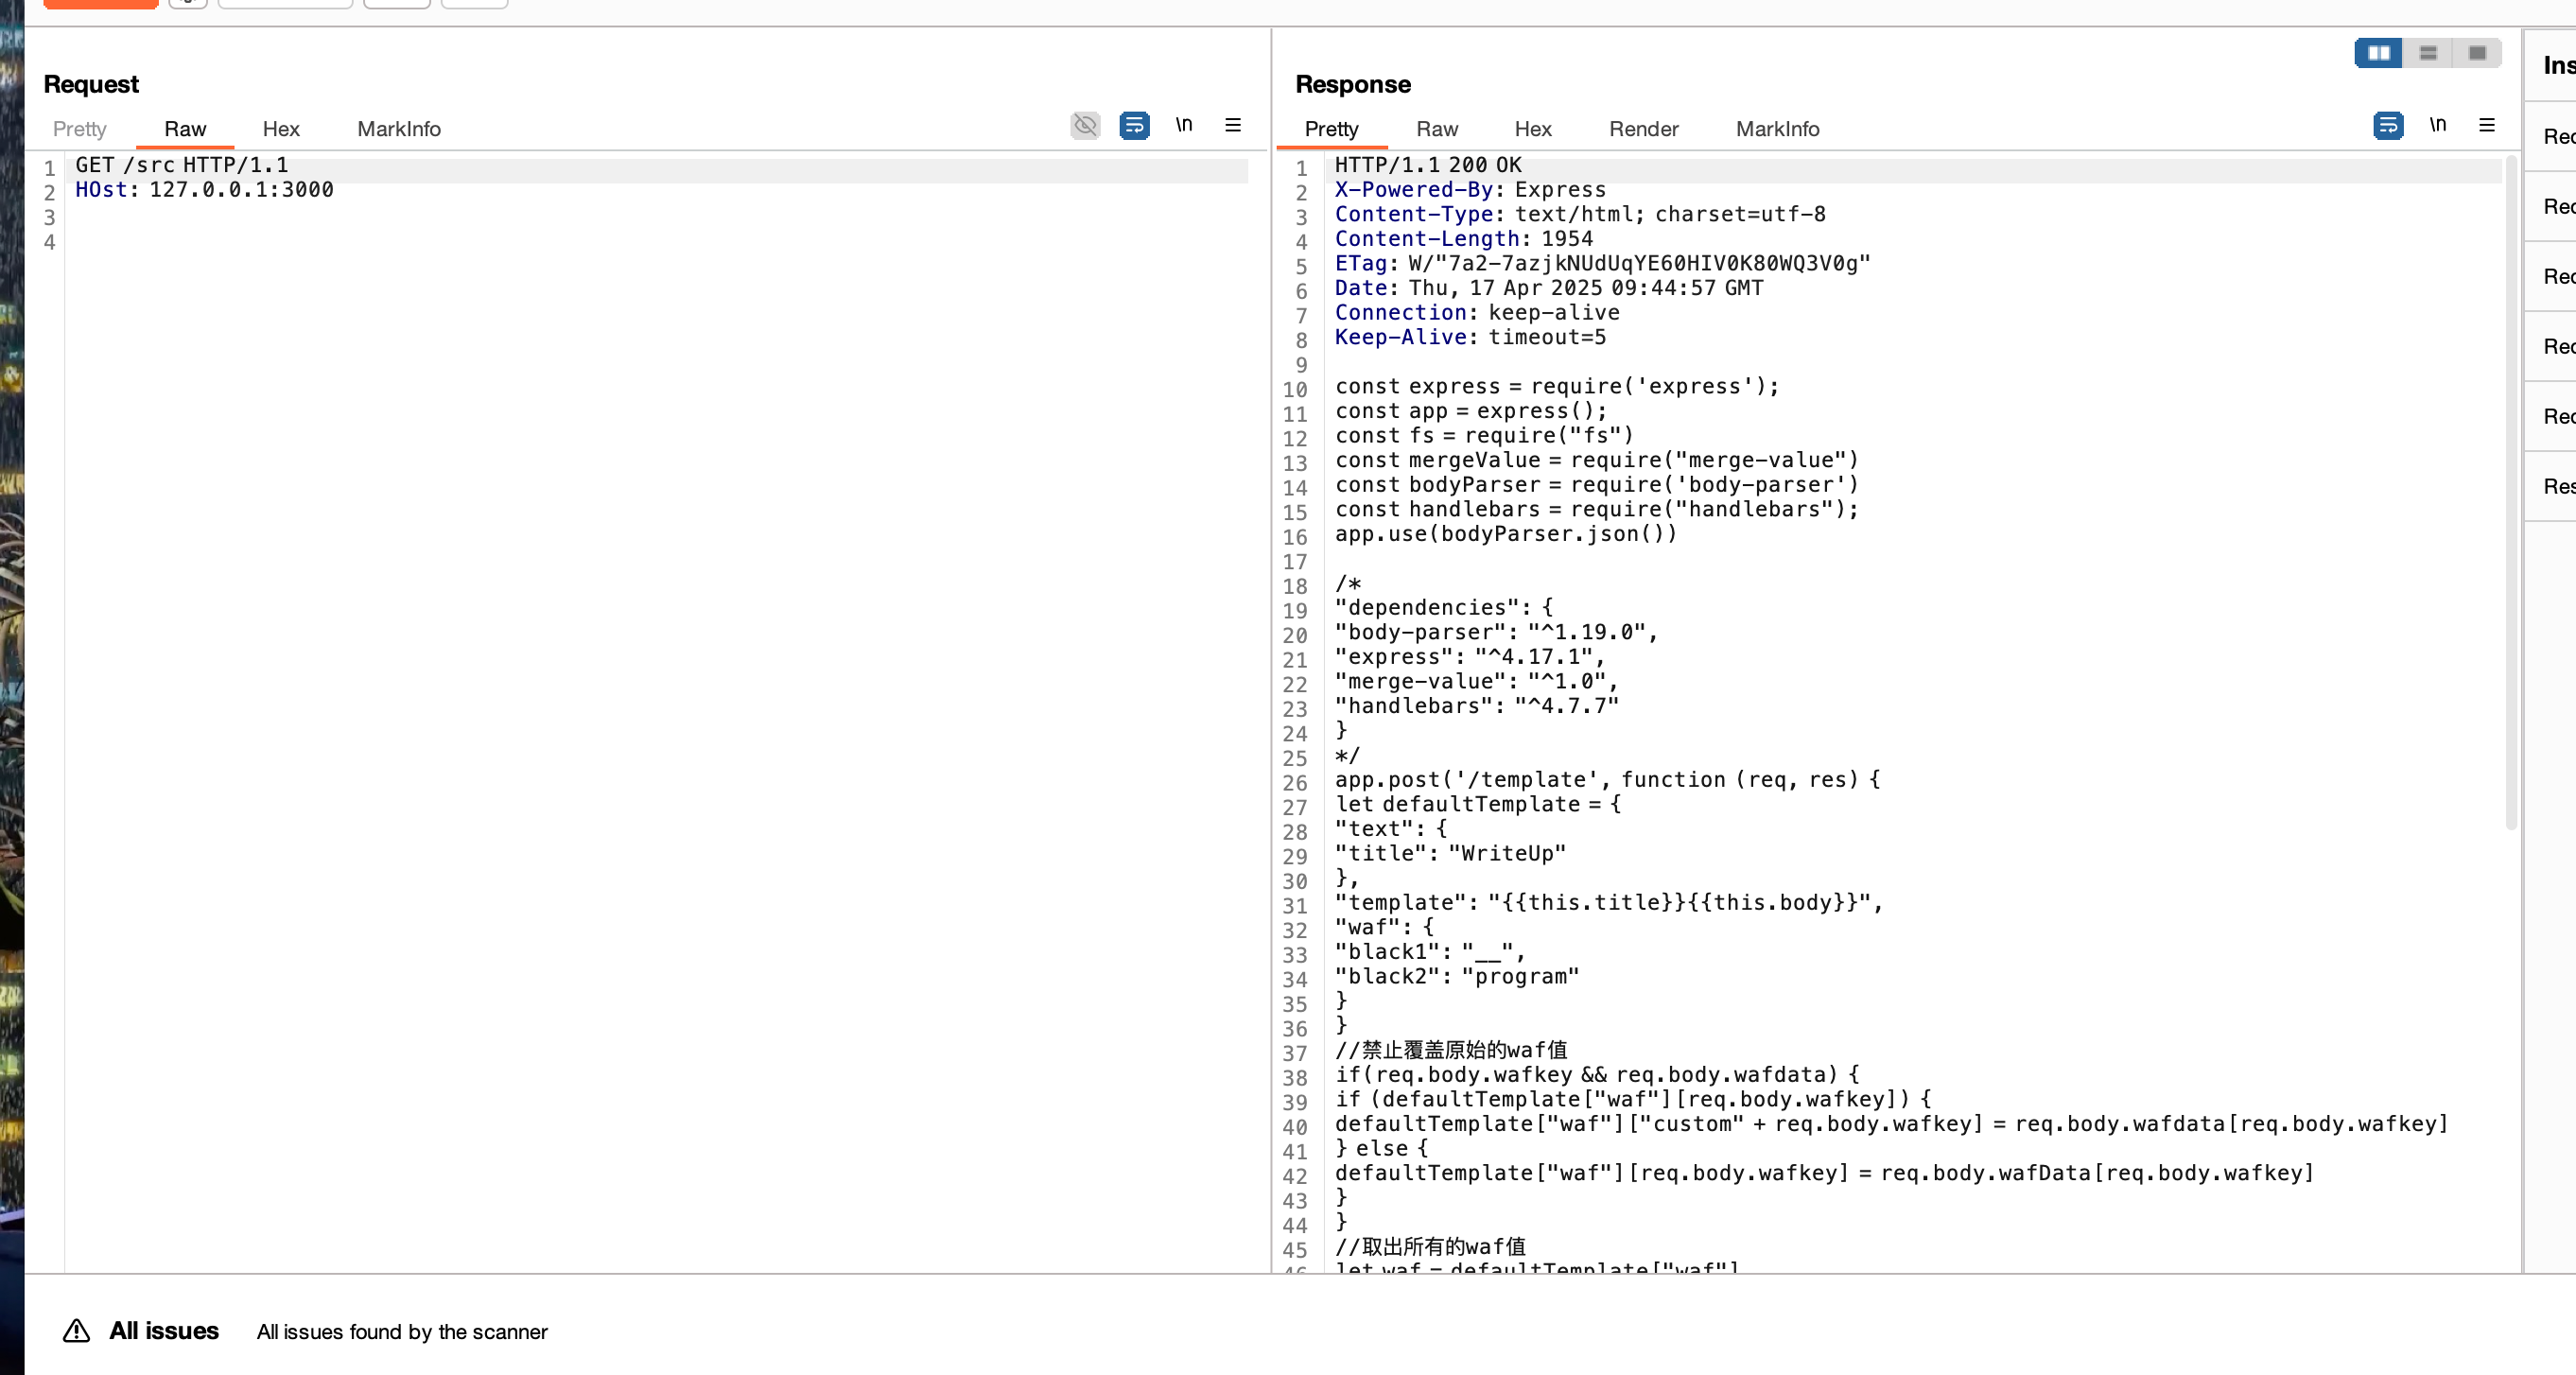Switch to the stacked layout view
2576x1375 pixels.
coord(2428,53)
